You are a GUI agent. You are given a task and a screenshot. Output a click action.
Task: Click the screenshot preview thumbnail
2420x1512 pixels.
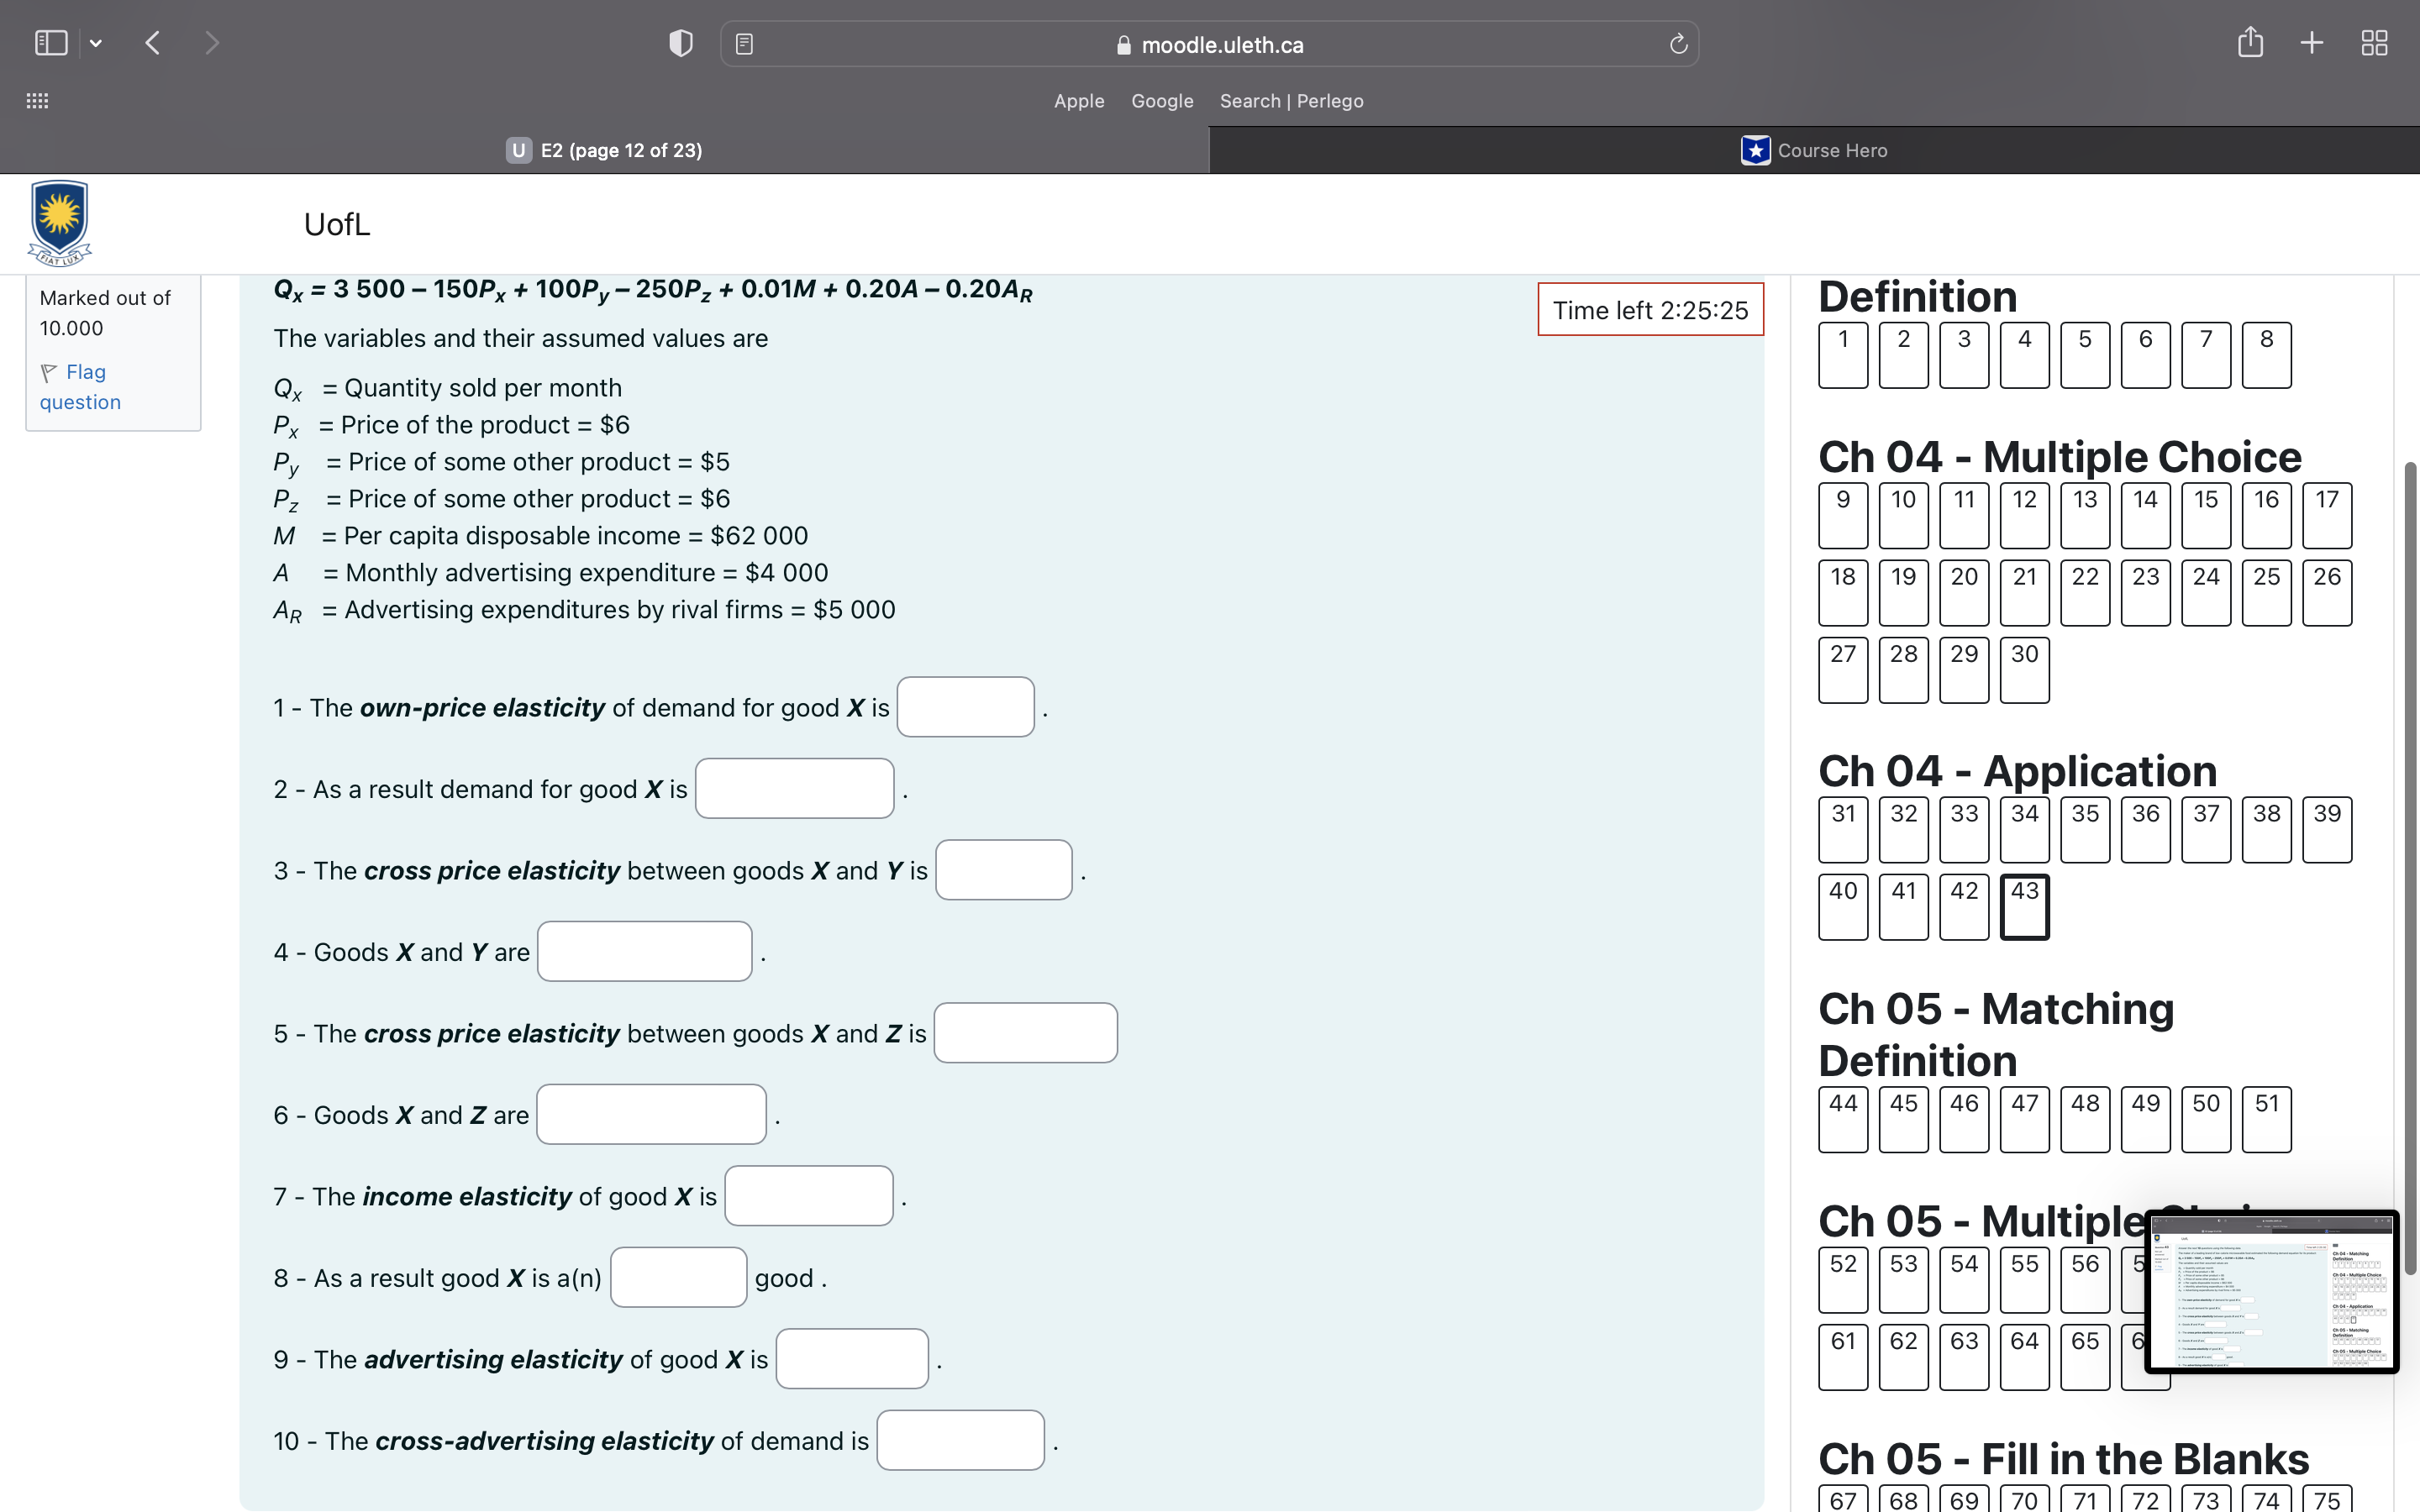[x=2272, y=1290]
